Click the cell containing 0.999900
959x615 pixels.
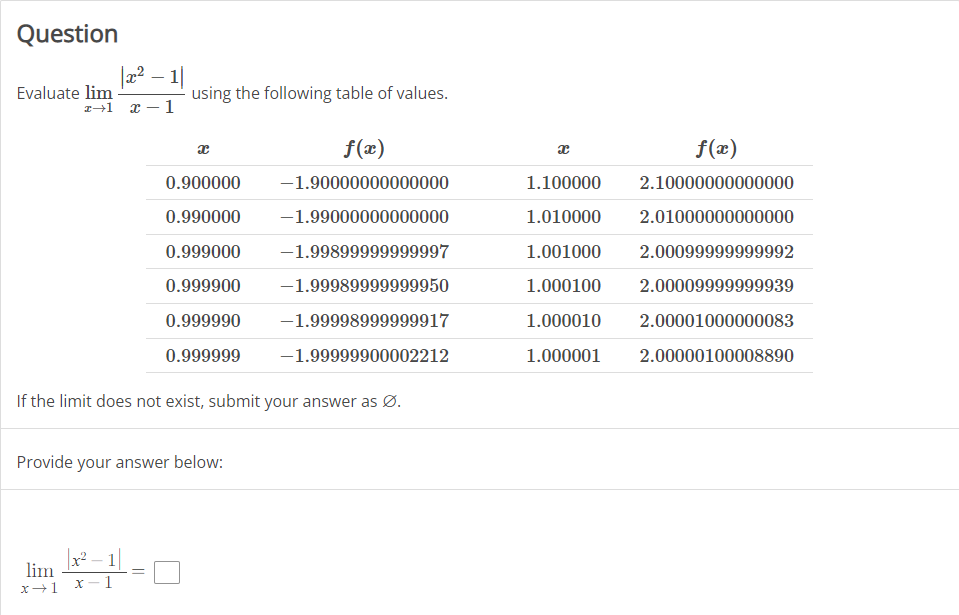point(202,286)
